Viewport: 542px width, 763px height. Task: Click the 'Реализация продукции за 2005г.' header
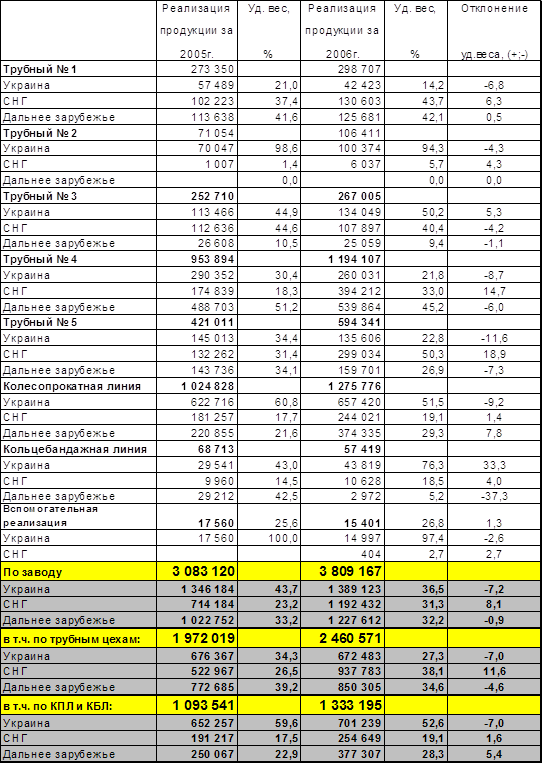pyautogui.click(x=197, y=31)
